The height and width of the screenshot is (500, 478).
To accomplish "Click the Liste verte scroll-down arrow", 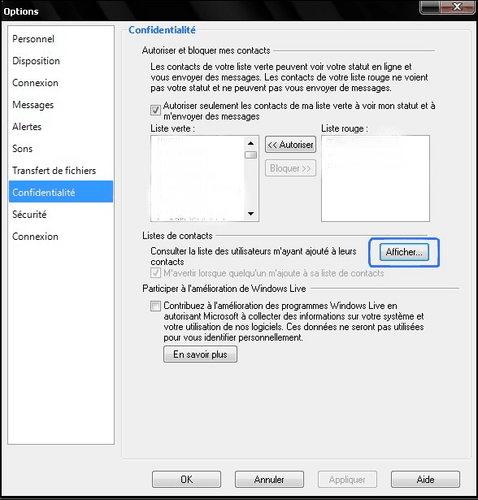I will click(251, 214).
